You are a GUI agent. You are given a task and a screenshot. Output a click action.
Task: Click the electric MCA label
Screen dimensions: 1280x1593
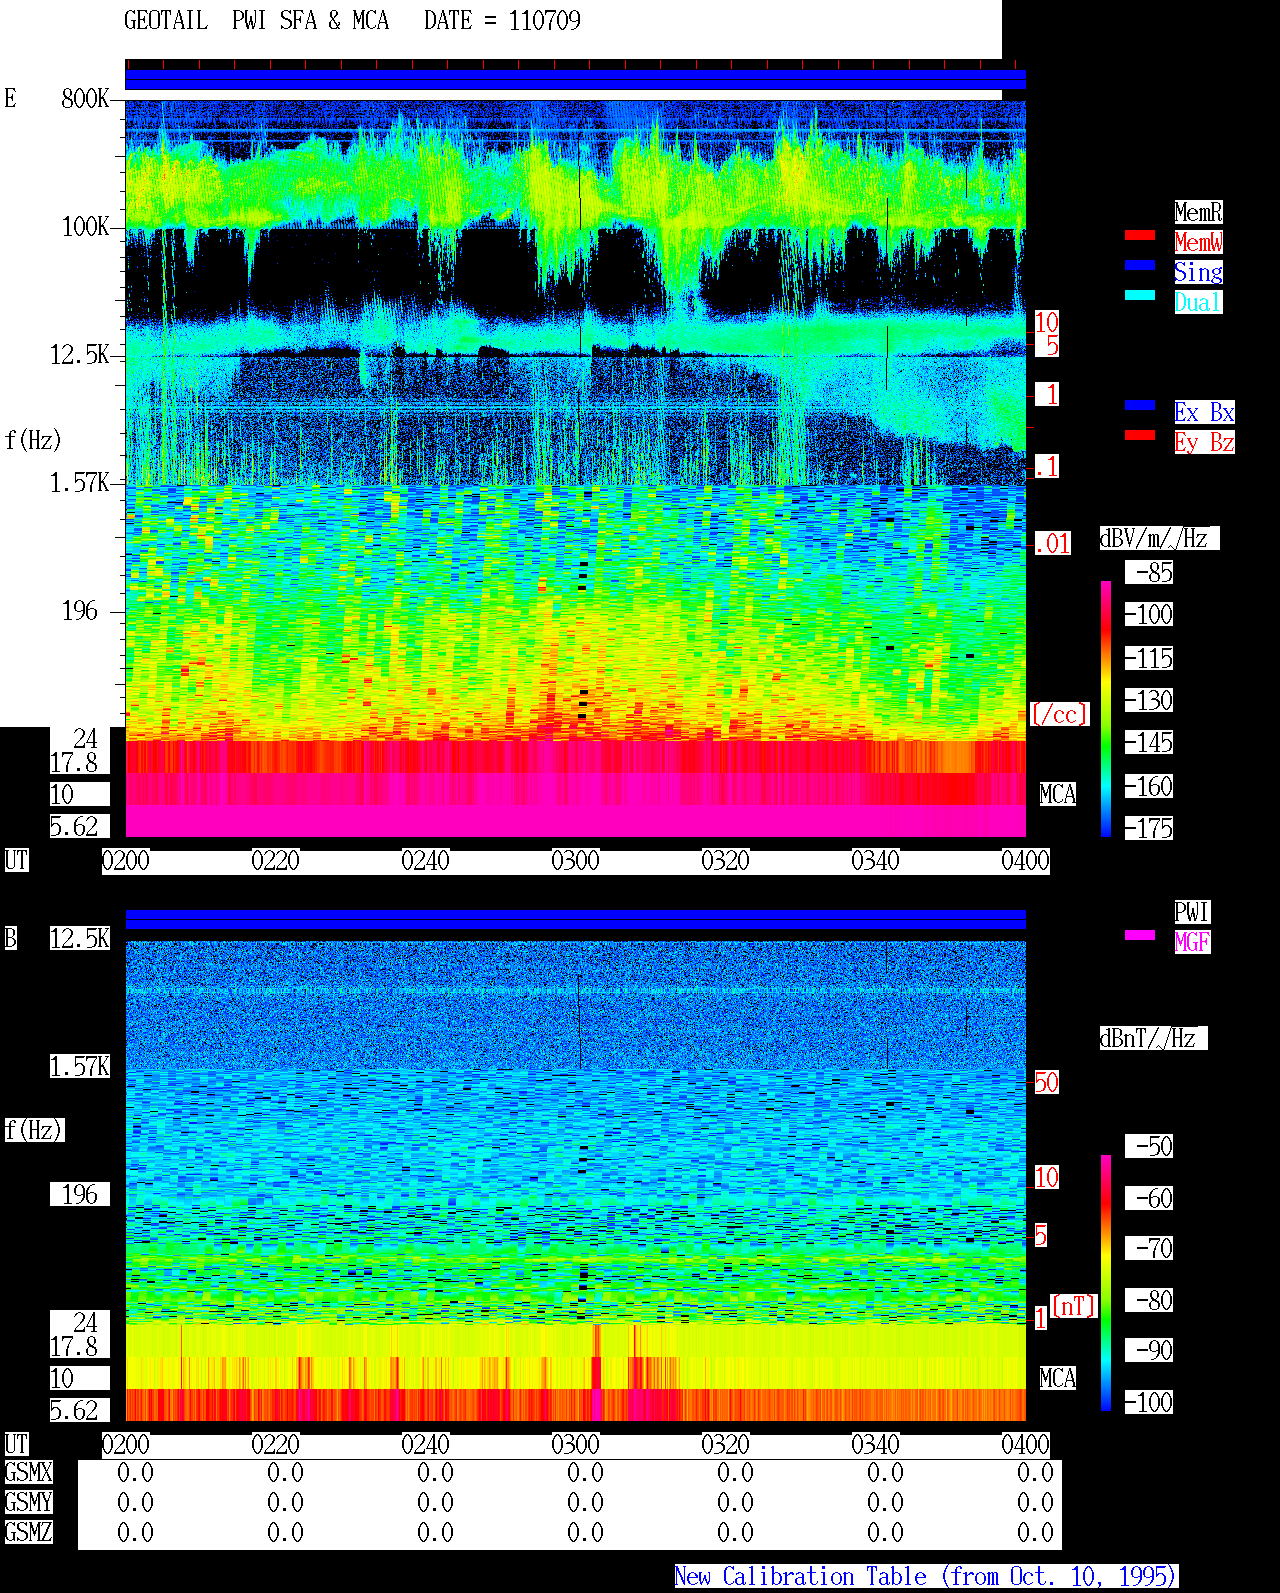click(x=1058, y=795)
